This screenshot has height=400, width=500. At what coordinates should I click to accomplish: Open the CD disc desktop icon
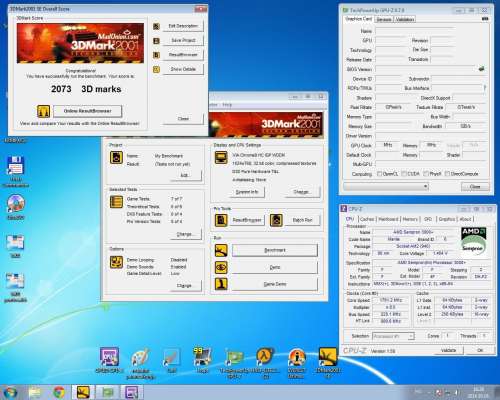[x=15, y=207]
